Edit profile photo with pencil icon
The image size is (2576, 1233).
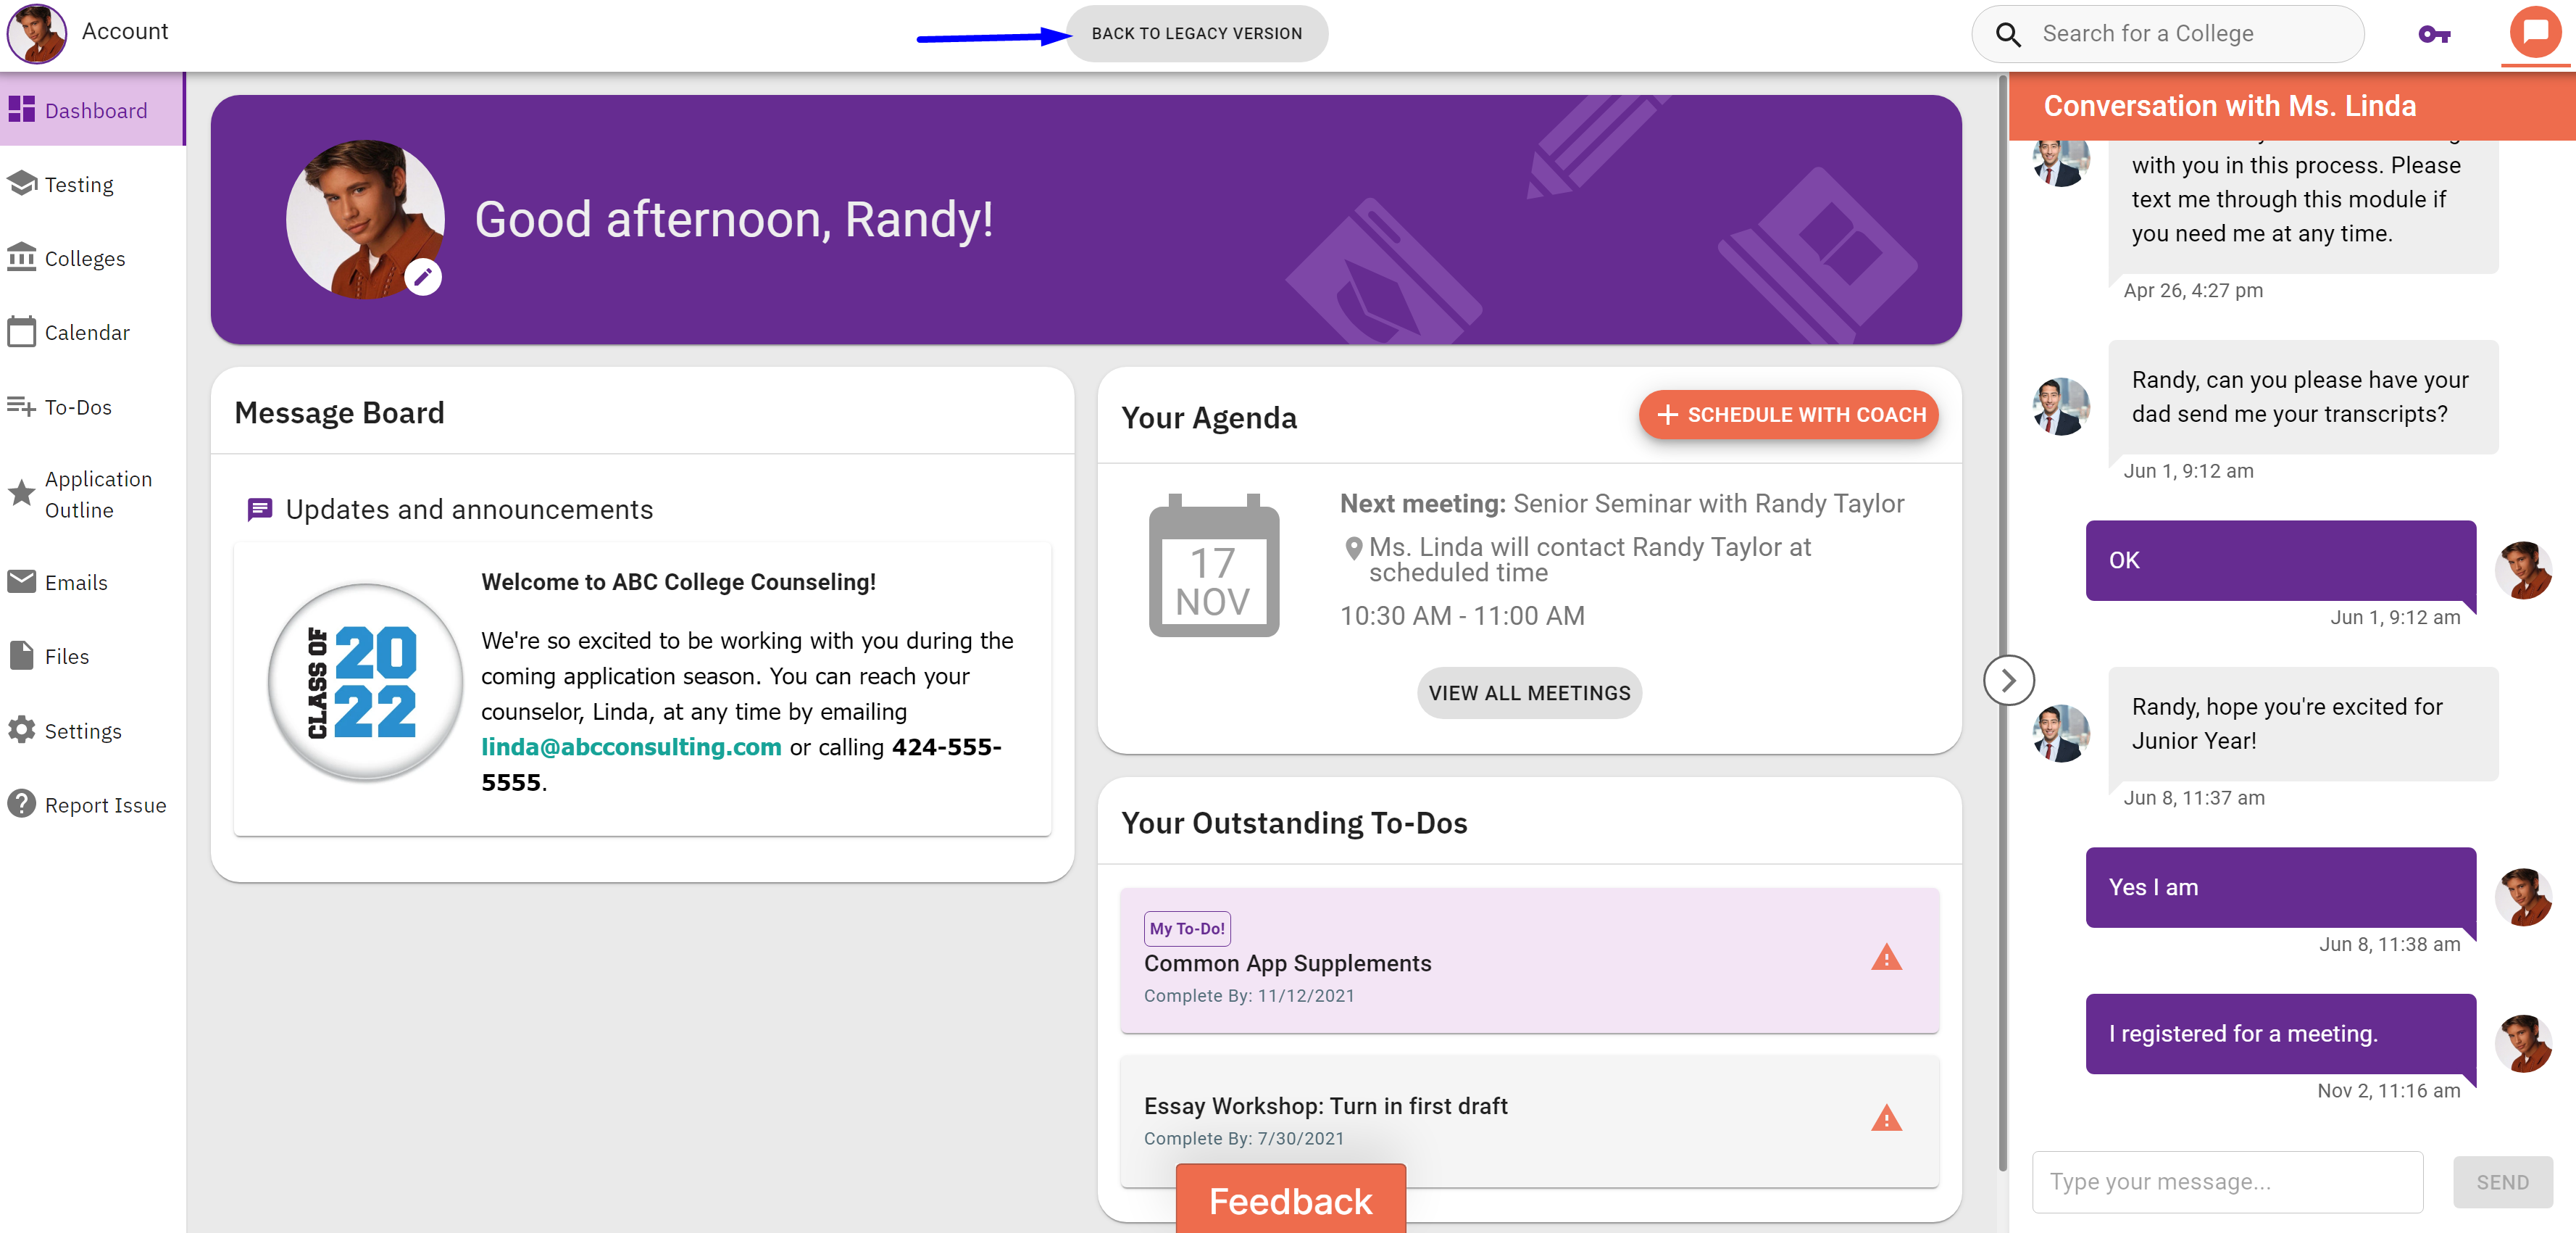423,277
